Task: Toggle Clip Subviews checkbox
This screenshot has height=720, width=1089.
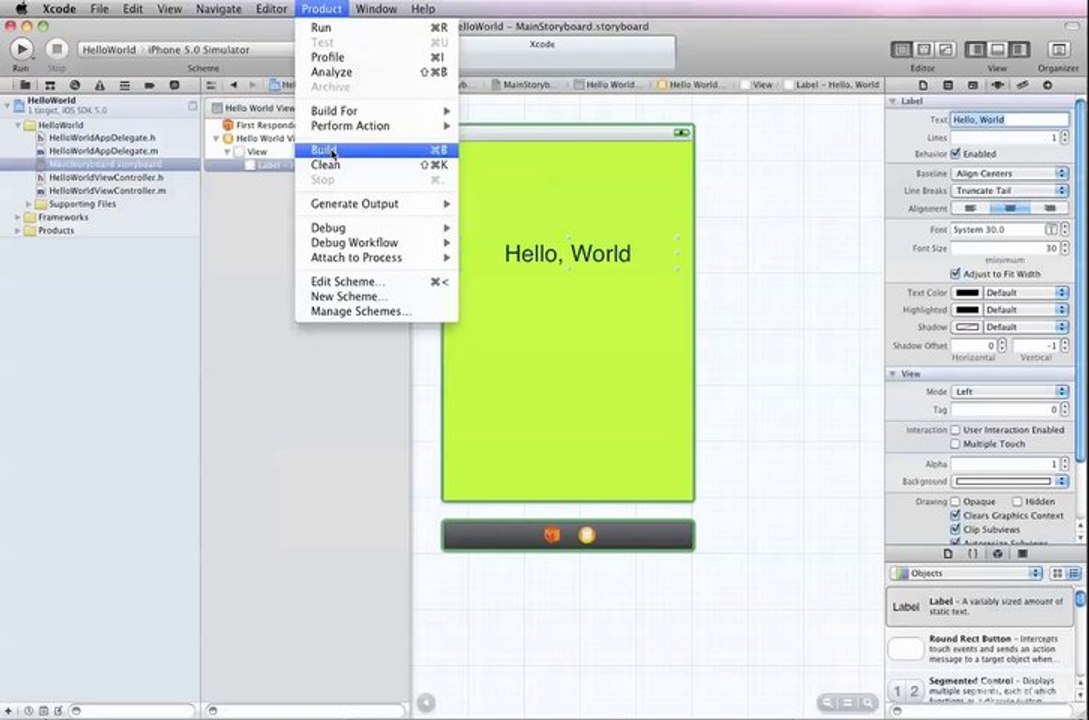Action: coord(955,529)
